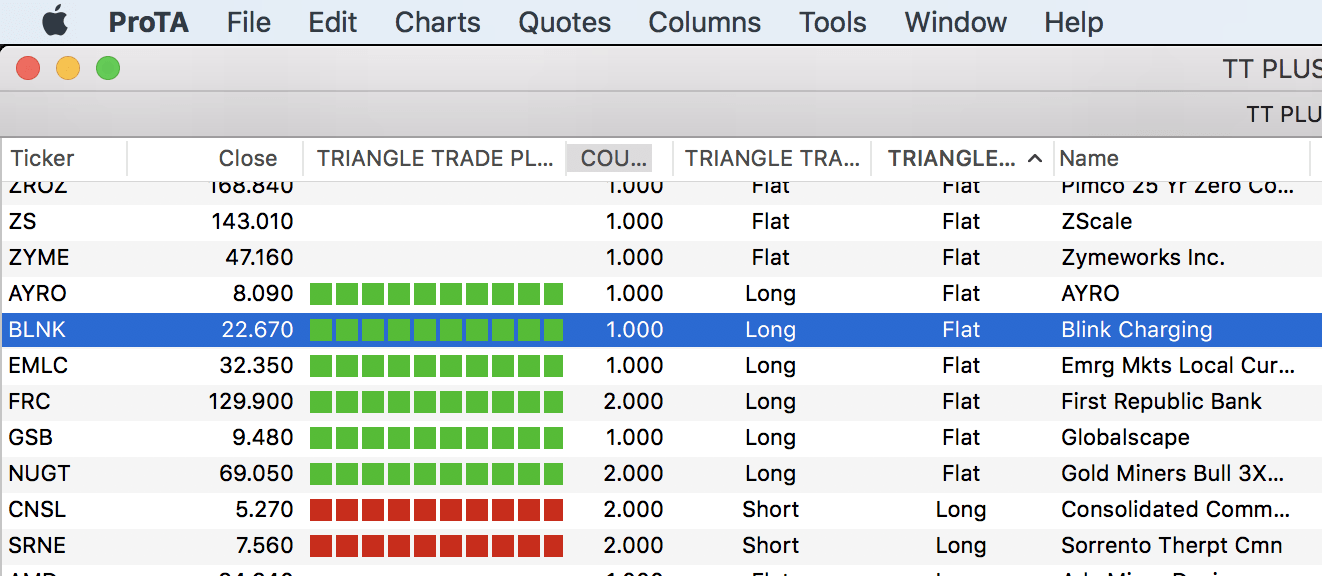Open the Help menu
The image size is (1322, 576).
pyautogui.click(x=1074, y=22)
